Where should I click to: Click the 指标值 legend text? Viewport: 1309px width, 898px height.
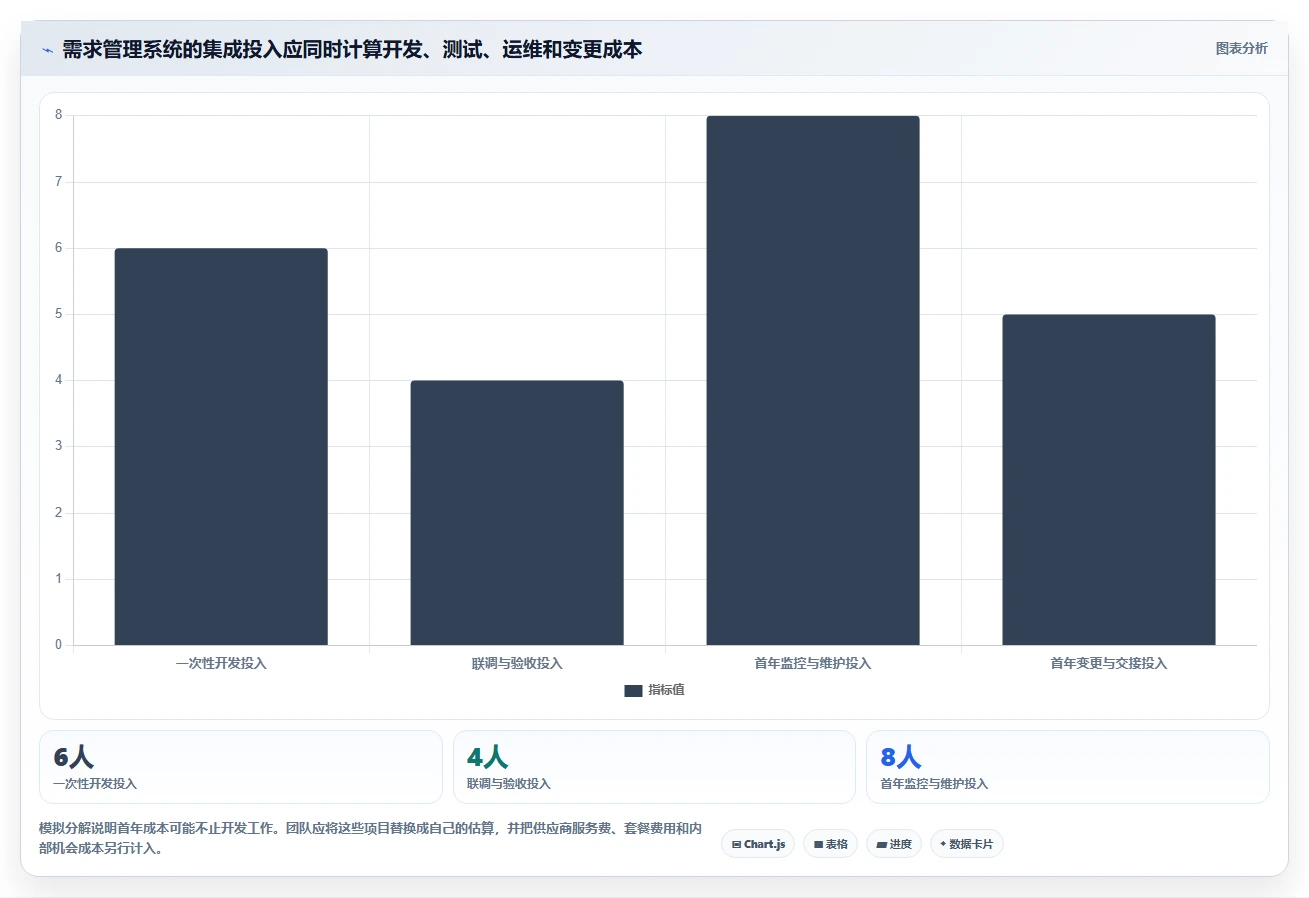coord(666,690)
